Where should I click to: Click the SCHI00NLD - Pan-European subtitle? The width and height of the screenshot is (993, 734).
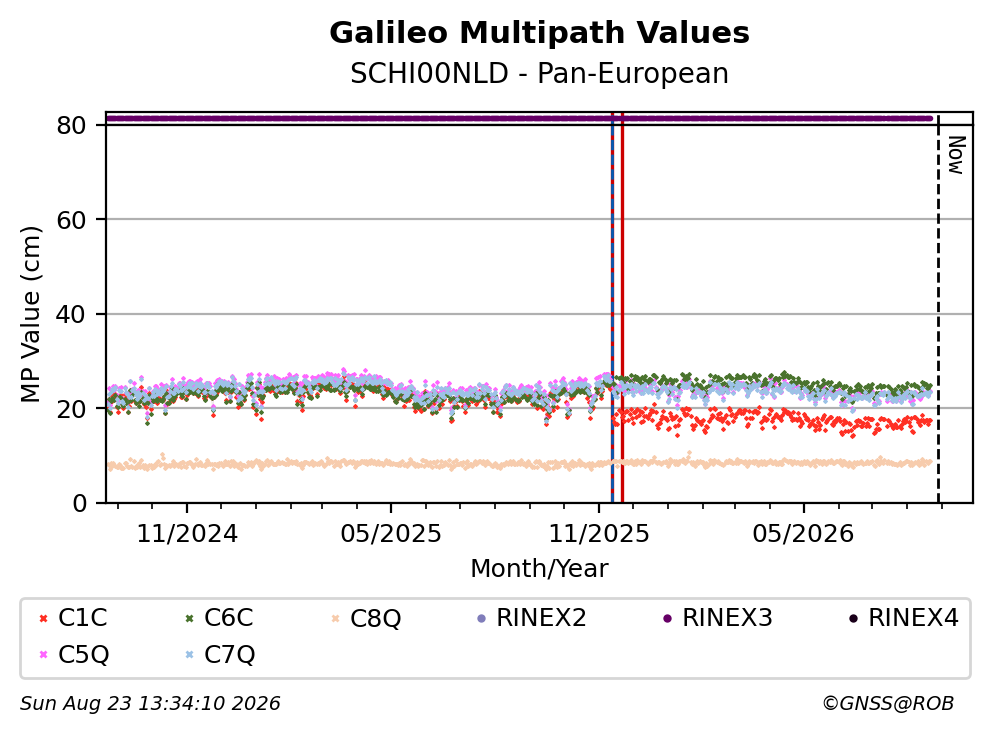click(539, 73)
